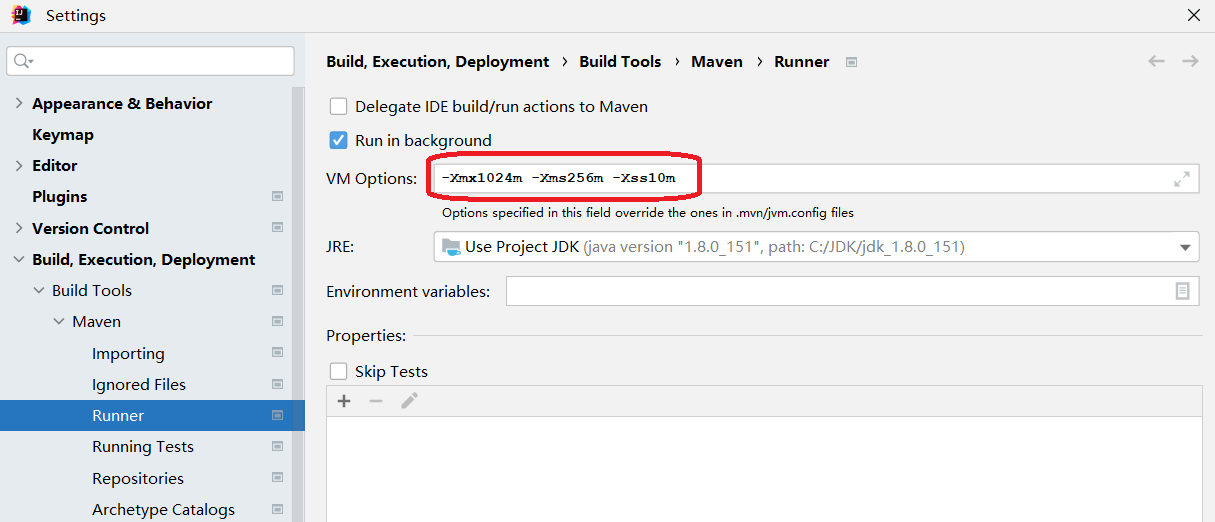Screen dimensions: 1215x522
Task: Collapse the Build Tools tree node
Action: pyautogui.click(x=39, y=291)
